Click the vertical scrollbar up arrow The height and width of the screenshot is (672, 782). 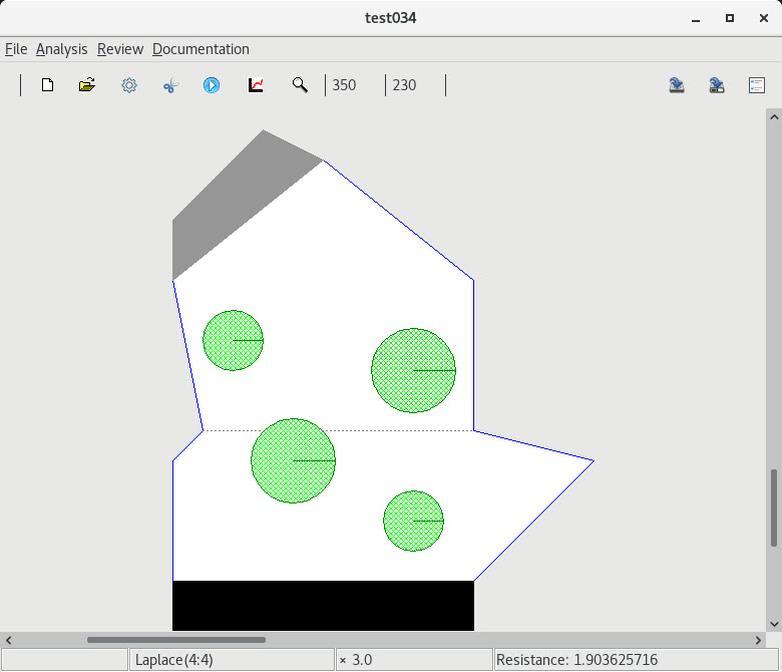773,117
